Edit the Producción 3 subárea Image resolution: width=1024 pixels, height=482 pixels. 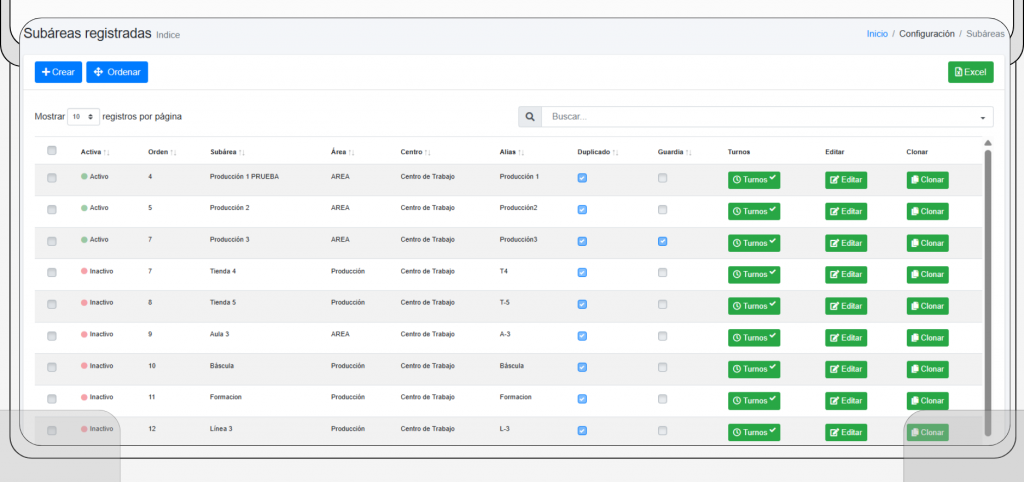point(846,243)
